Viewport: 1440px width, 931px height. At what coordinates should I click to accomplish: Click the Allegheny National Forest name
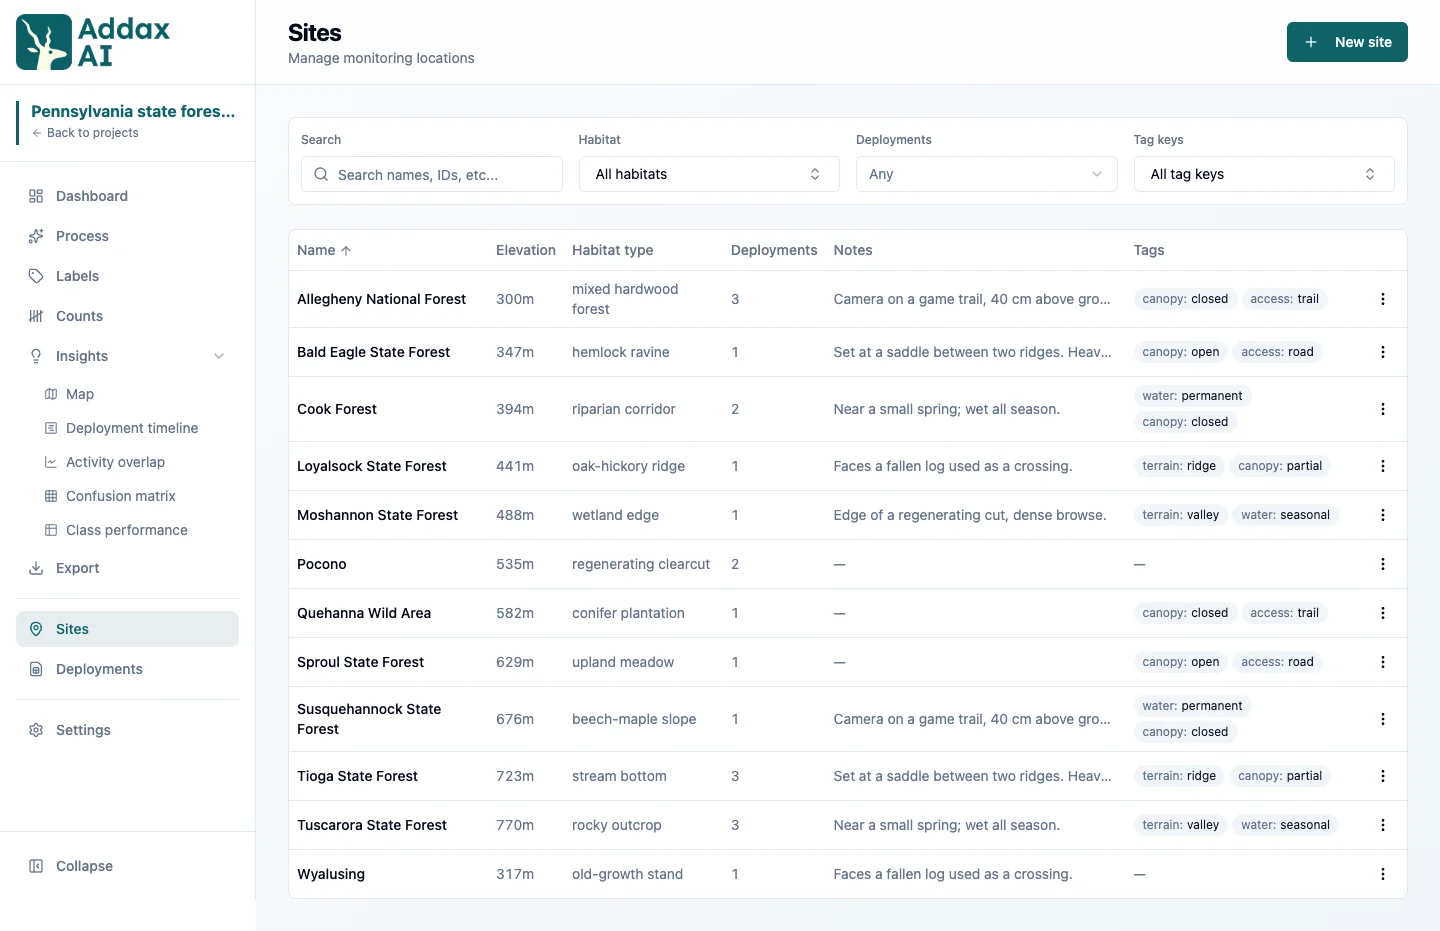(381, 299)
